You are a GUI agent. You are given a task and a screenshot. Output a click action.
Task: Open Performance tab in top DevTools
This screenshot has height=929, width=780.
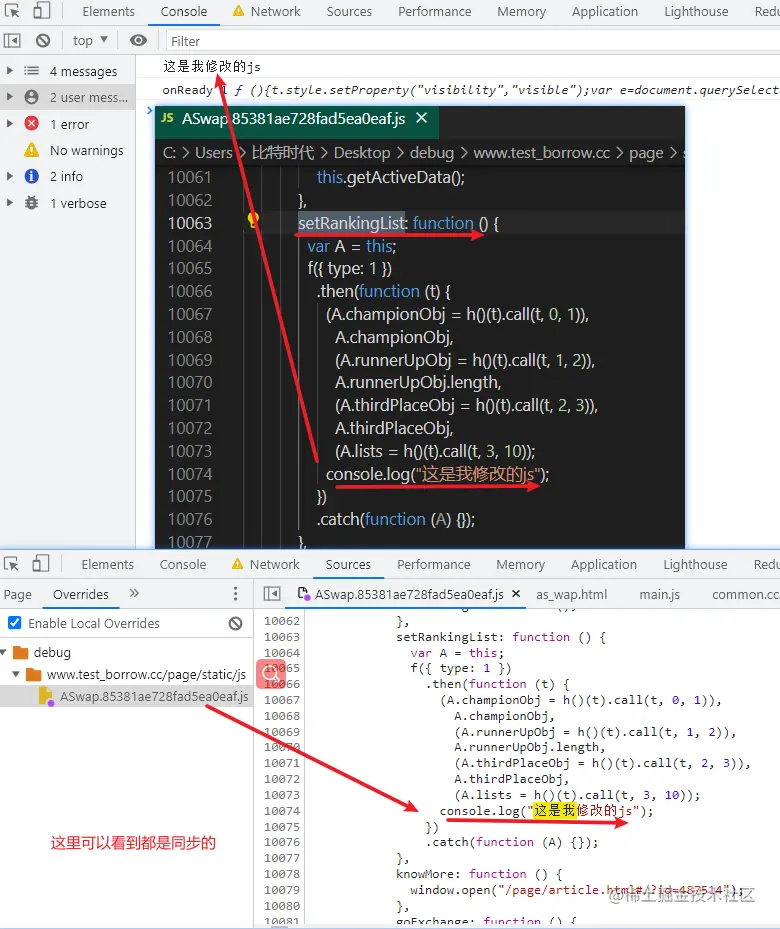pyautogui.click(x=434, y=12)
